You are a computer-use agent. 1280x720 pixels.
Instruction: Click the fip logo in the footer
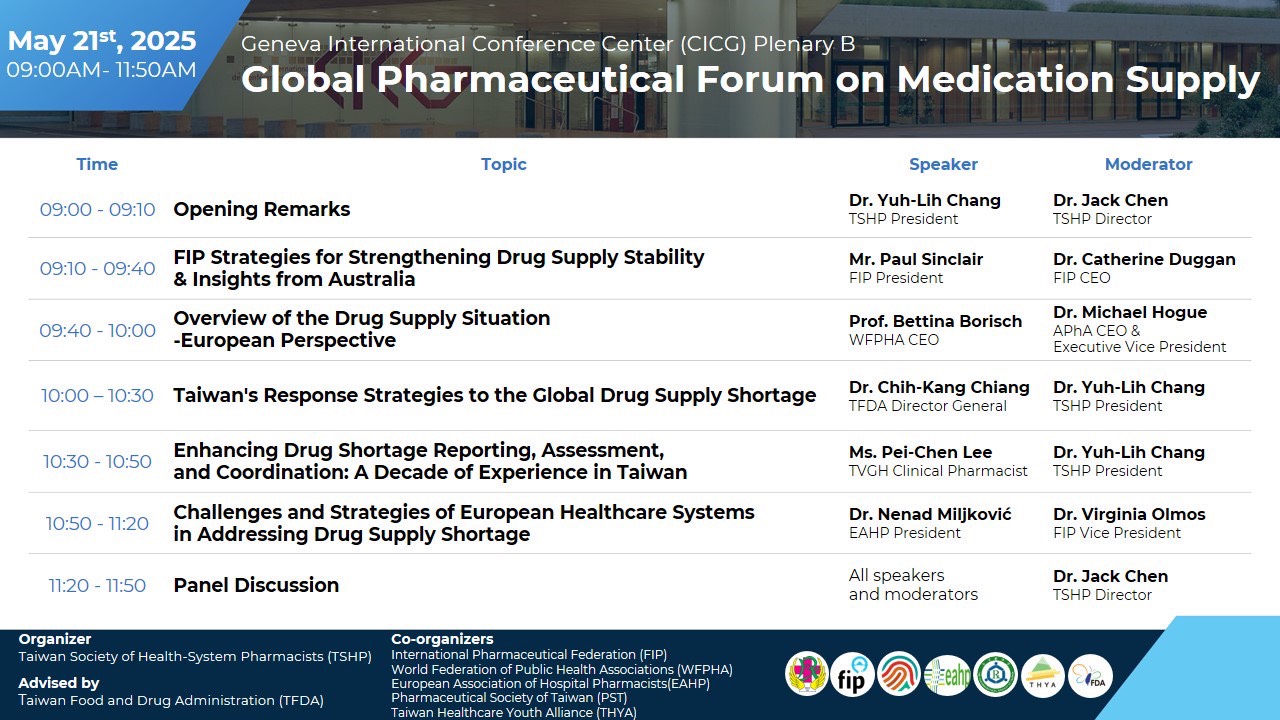click(x=853, y=675)
